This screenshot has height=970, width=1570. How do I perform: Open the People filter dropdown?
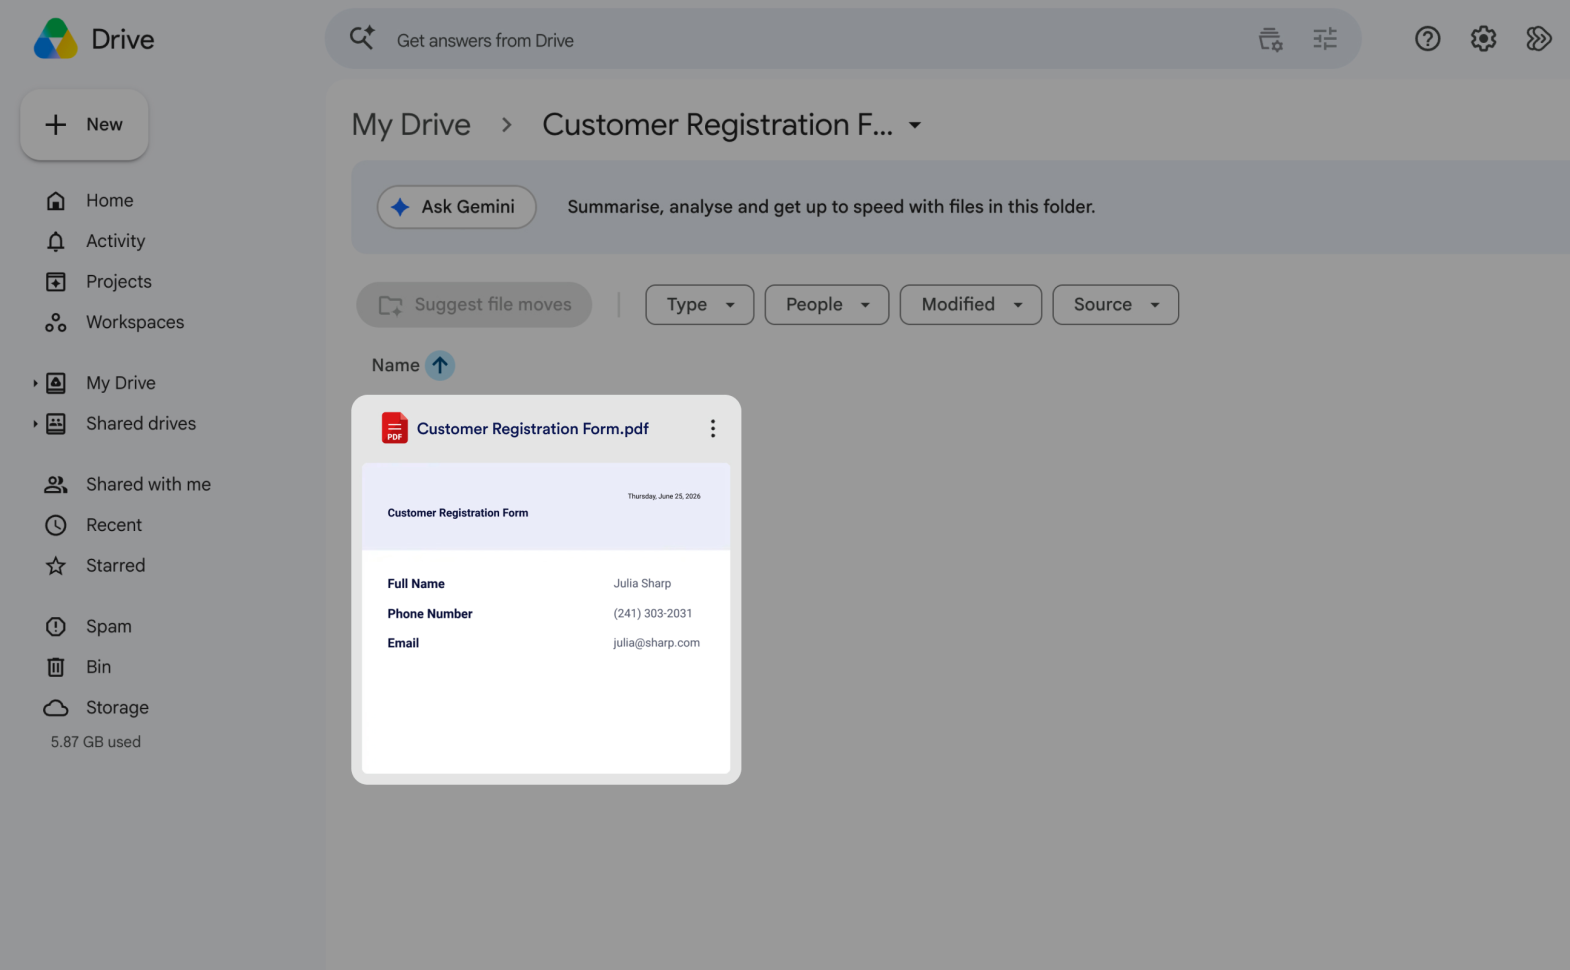827,305
